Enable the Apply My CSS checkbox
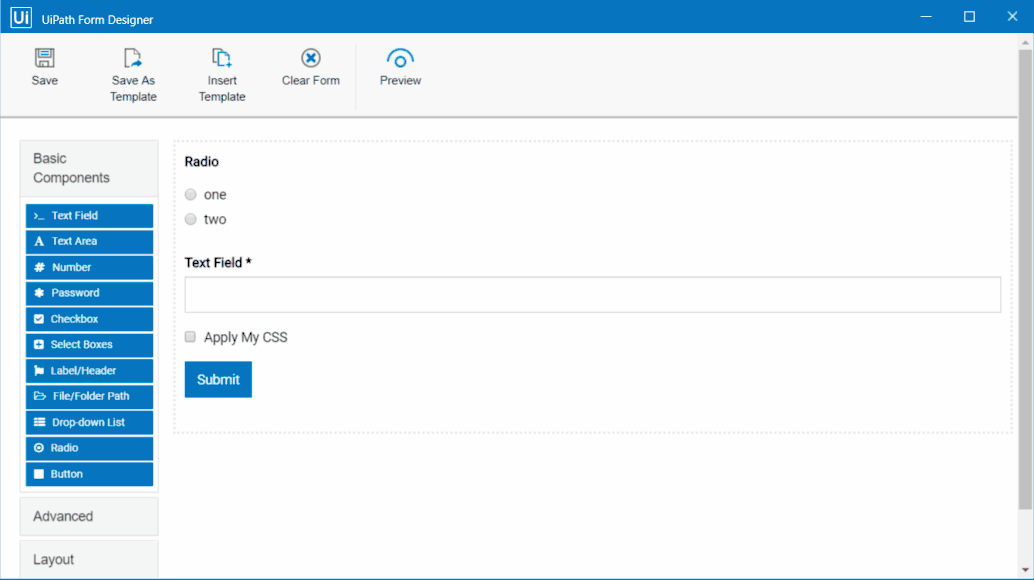The height and width of the screenshot is (580, 1034). 190,337
